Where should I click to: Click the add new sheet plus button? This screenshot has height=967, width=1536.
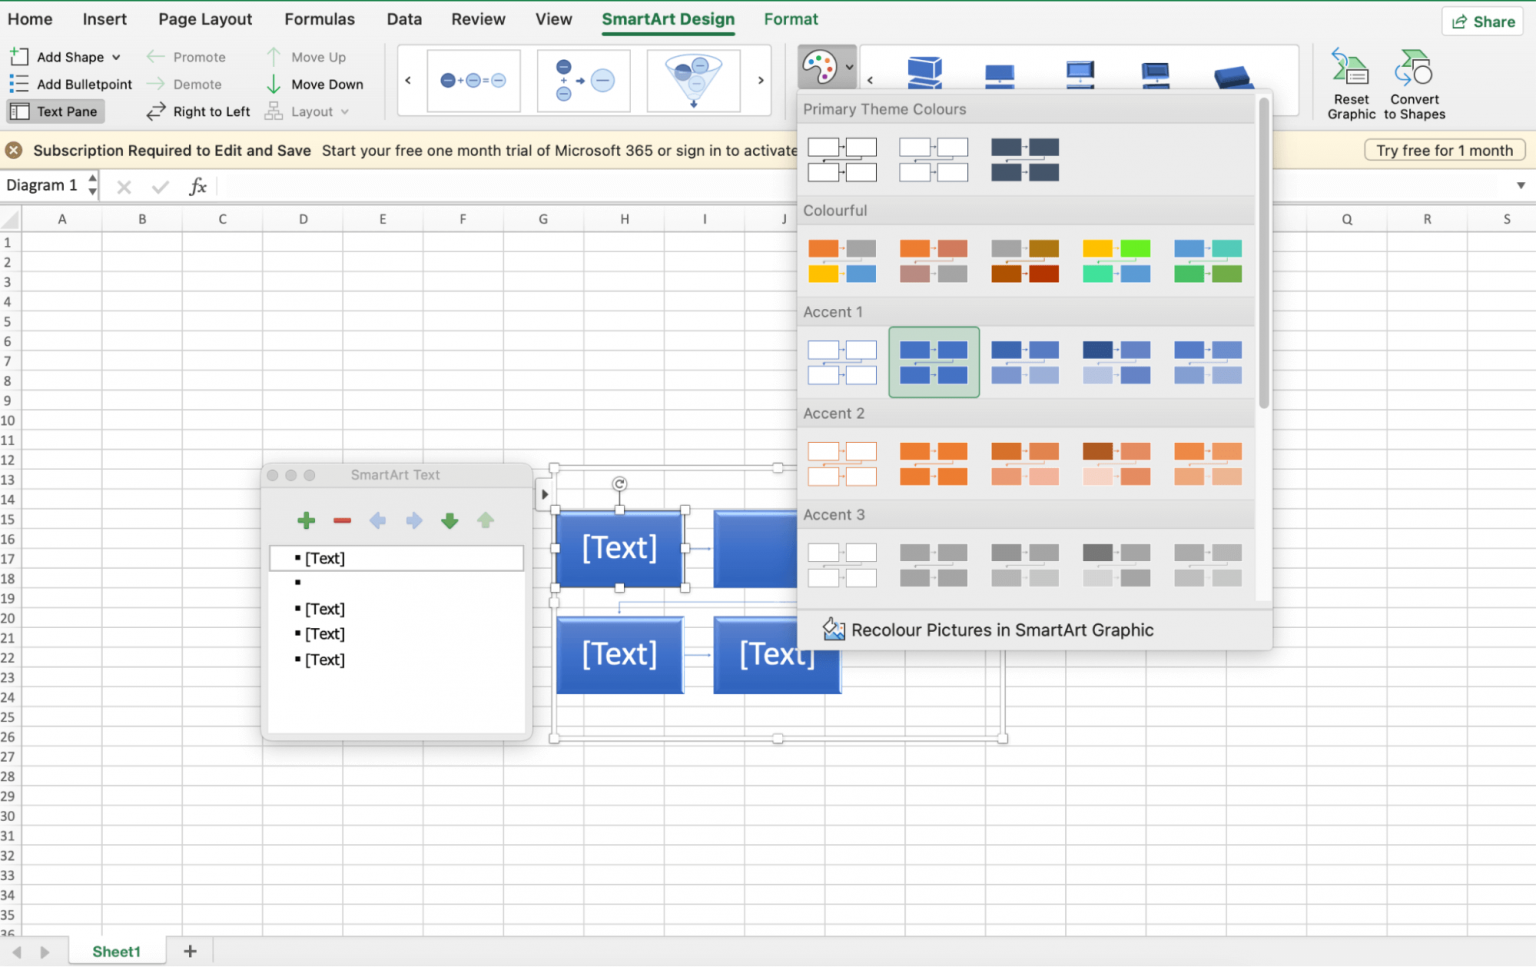[x=190, y=951]
